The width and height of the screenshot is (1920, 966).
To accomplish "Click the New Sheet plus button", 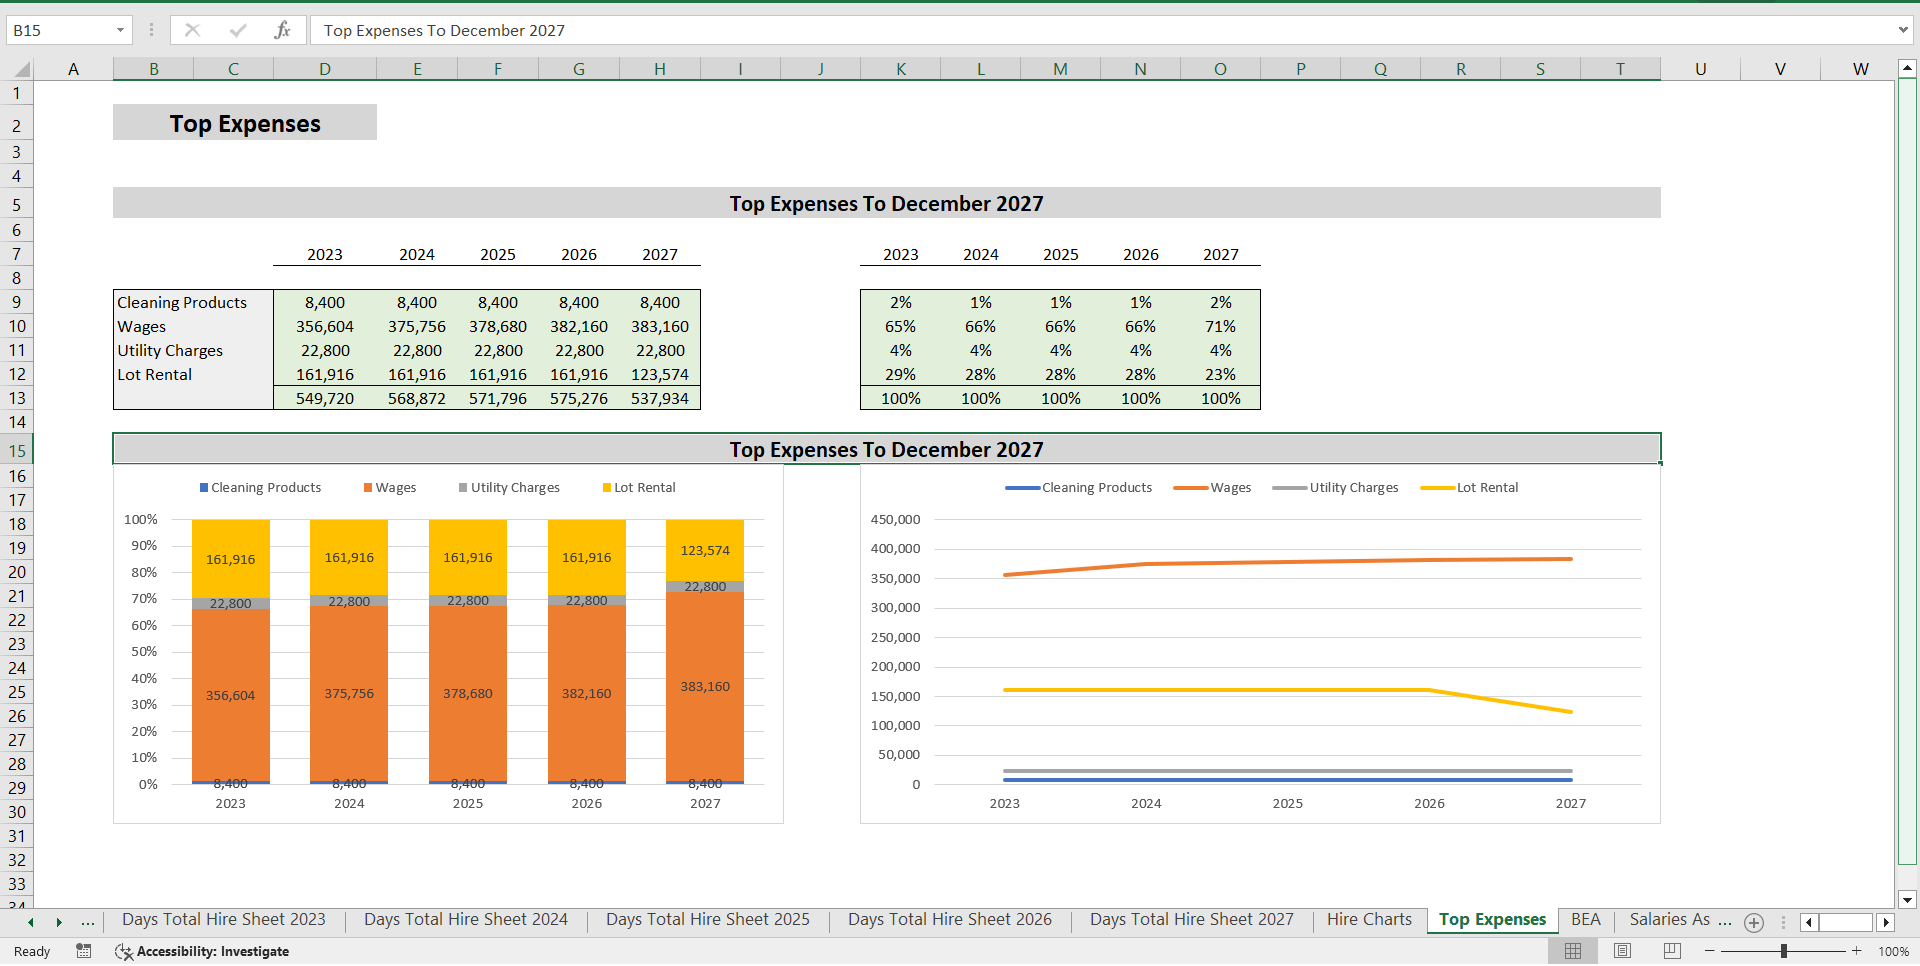I will [x=1754, y=922].
